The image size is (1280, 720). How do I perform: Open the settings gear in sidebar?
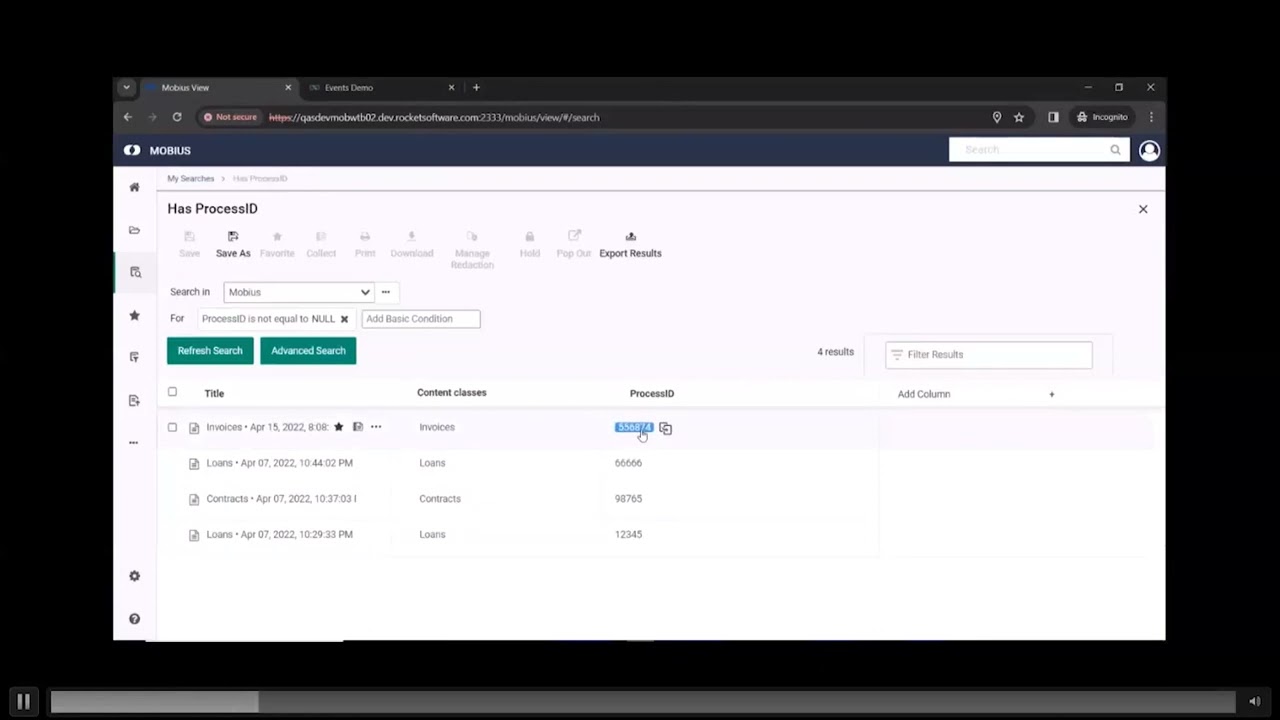134,576
